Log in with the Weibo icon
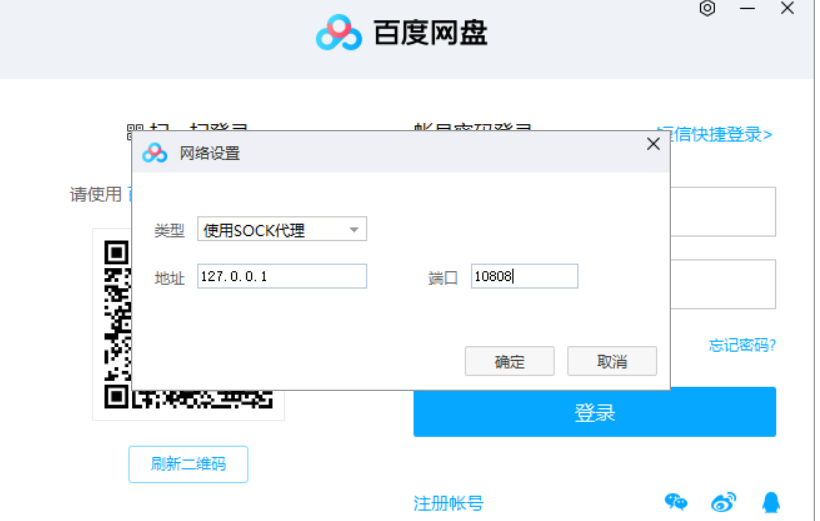 [x=723, y=502]
